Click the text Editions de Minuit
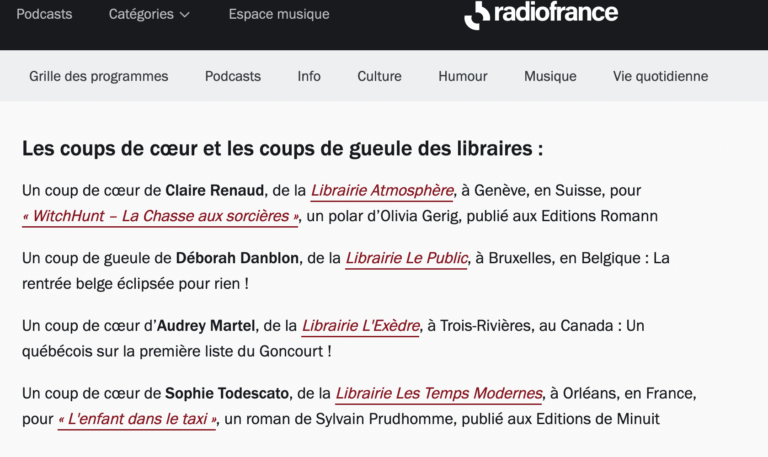 pos(598,419)
